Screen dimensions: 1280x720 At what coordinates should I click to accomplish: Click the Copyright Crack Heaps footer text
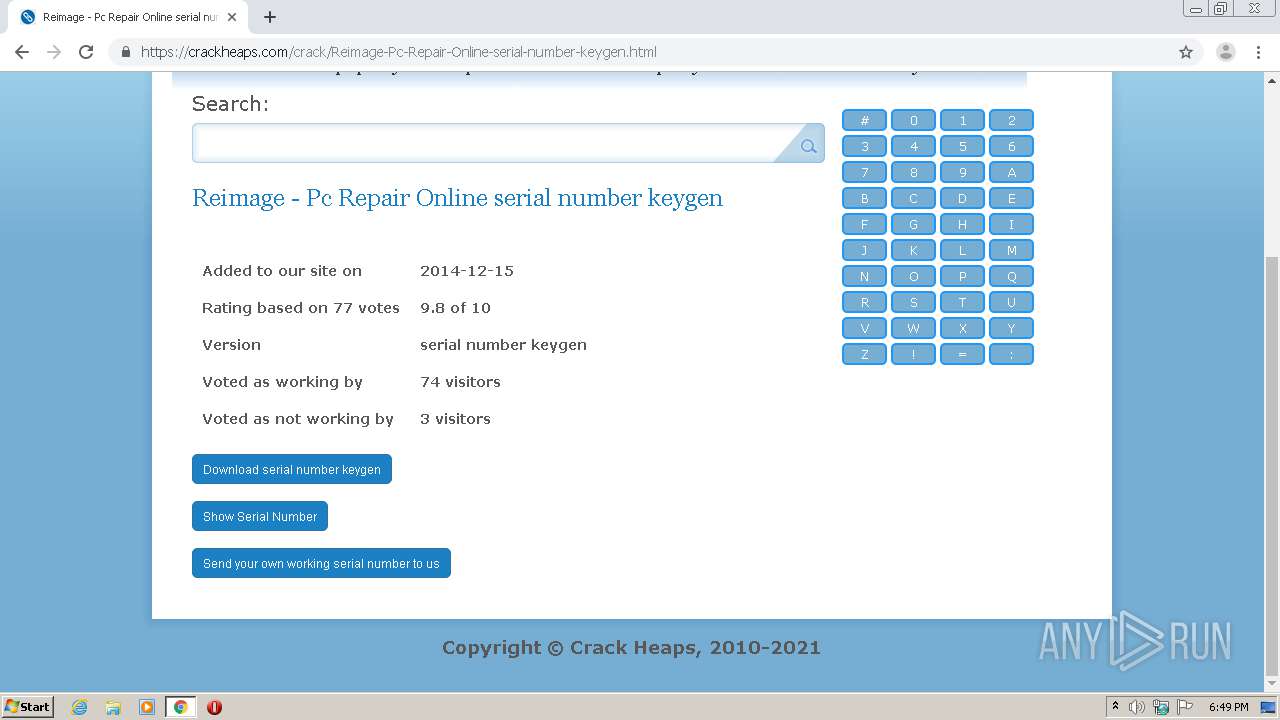tap(631, 647)
